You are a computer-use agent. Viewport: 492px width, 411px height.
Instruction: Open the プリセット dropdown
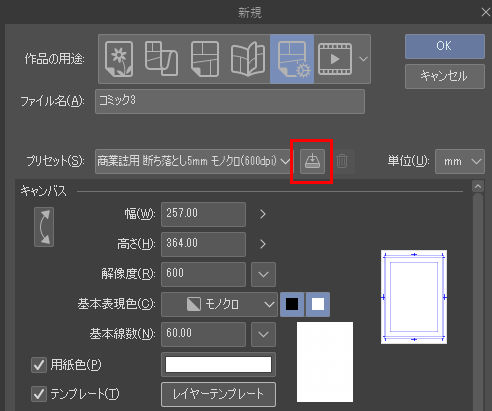coord(194,161)
